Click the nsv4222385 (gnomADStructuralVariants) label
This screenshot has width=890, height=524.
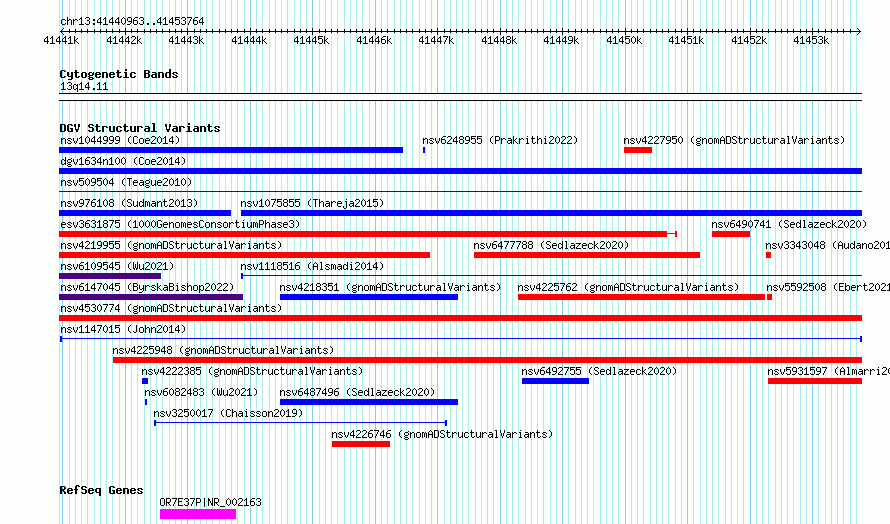point(252,371)
